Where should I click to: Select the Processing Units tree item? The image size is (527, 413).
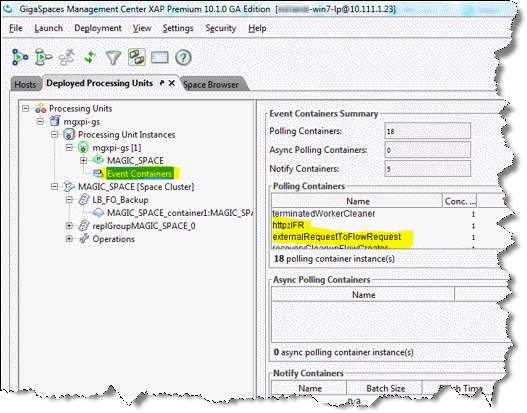tap(80, 109)
